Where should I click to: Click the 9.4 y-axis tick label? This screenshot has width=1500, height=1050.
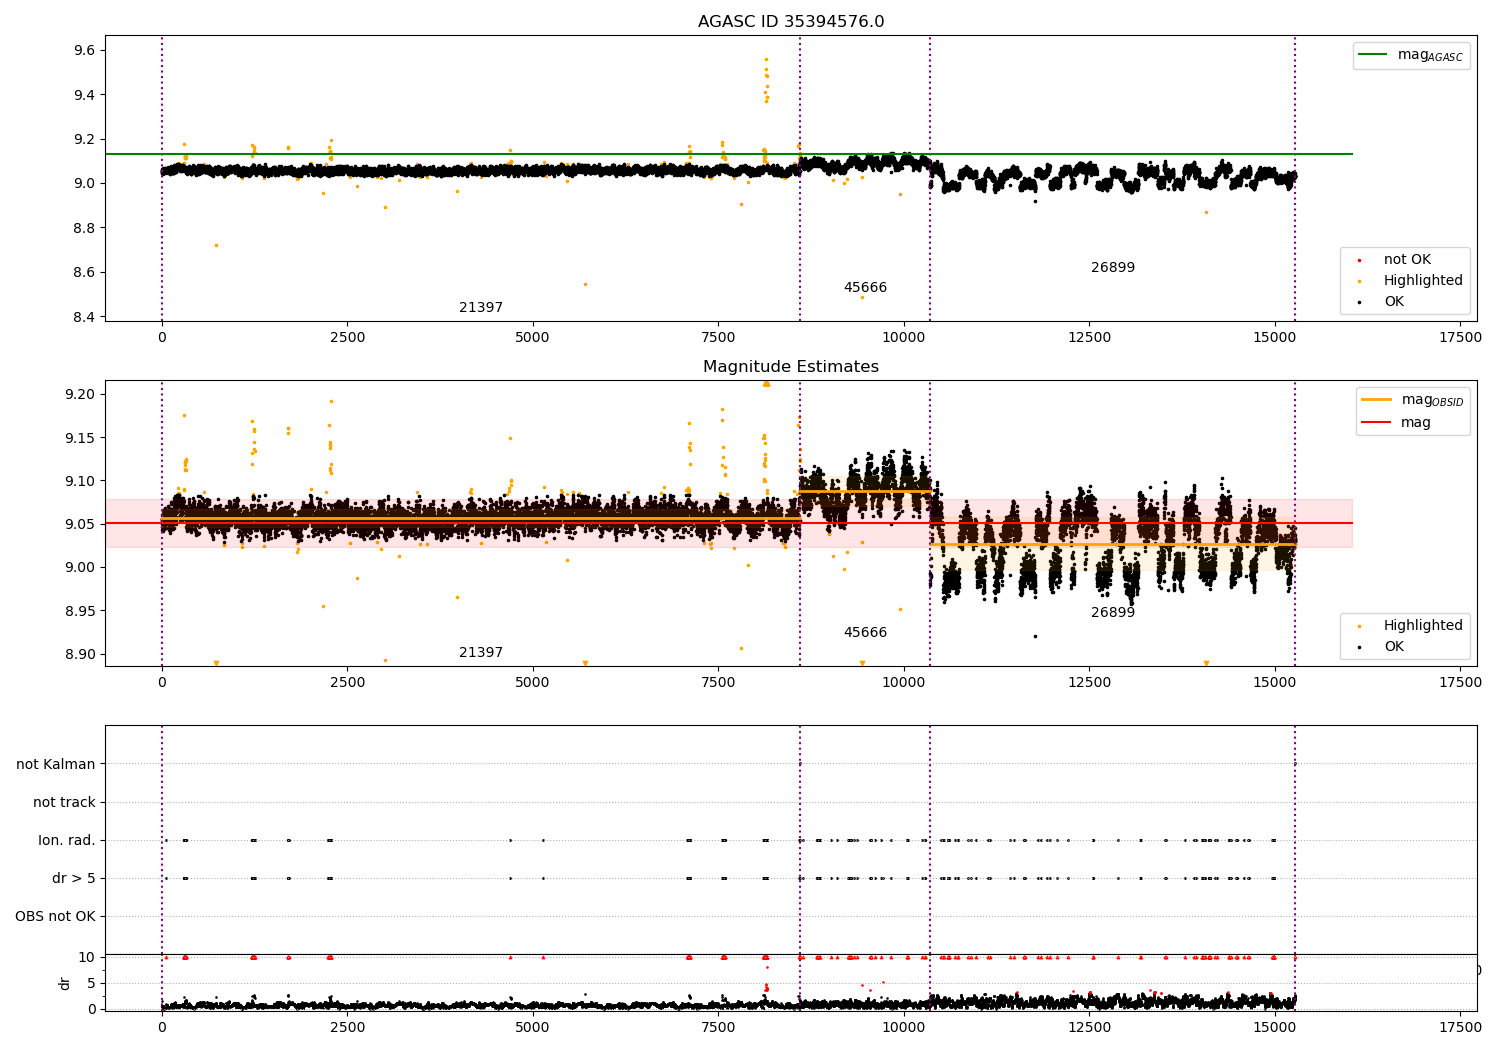point(84,95)
